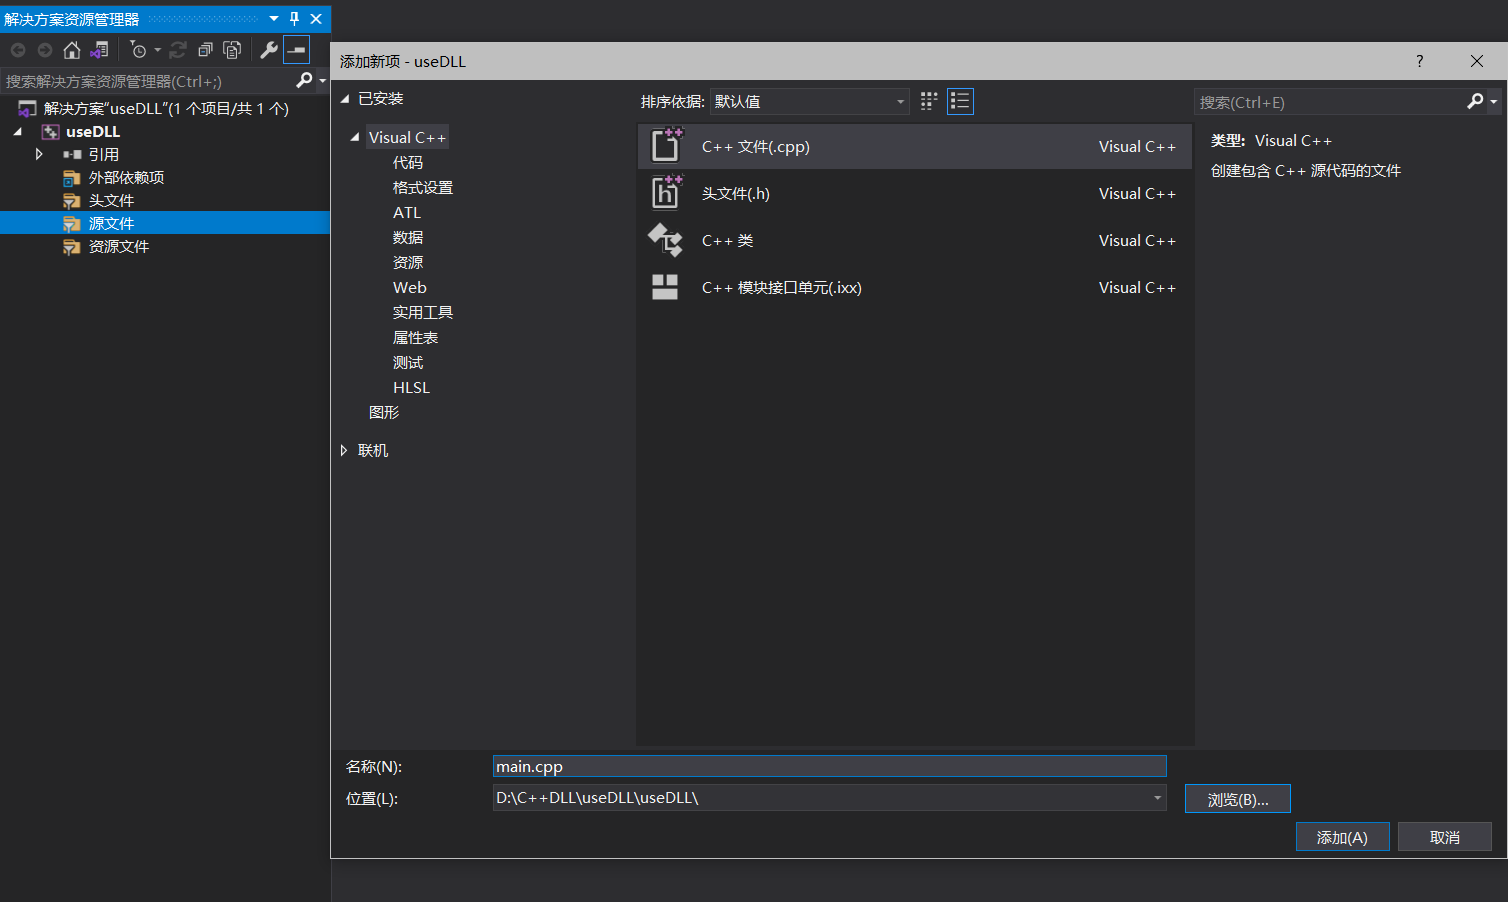Click the 添加(A) button to add the file
Screen dimensions: 1508x902
point(1342,836)
